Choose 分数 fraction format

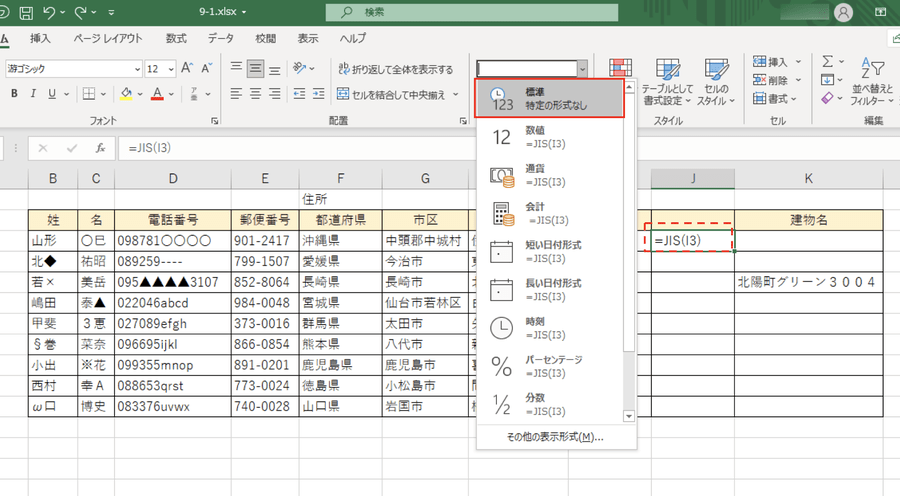(549, 405)
